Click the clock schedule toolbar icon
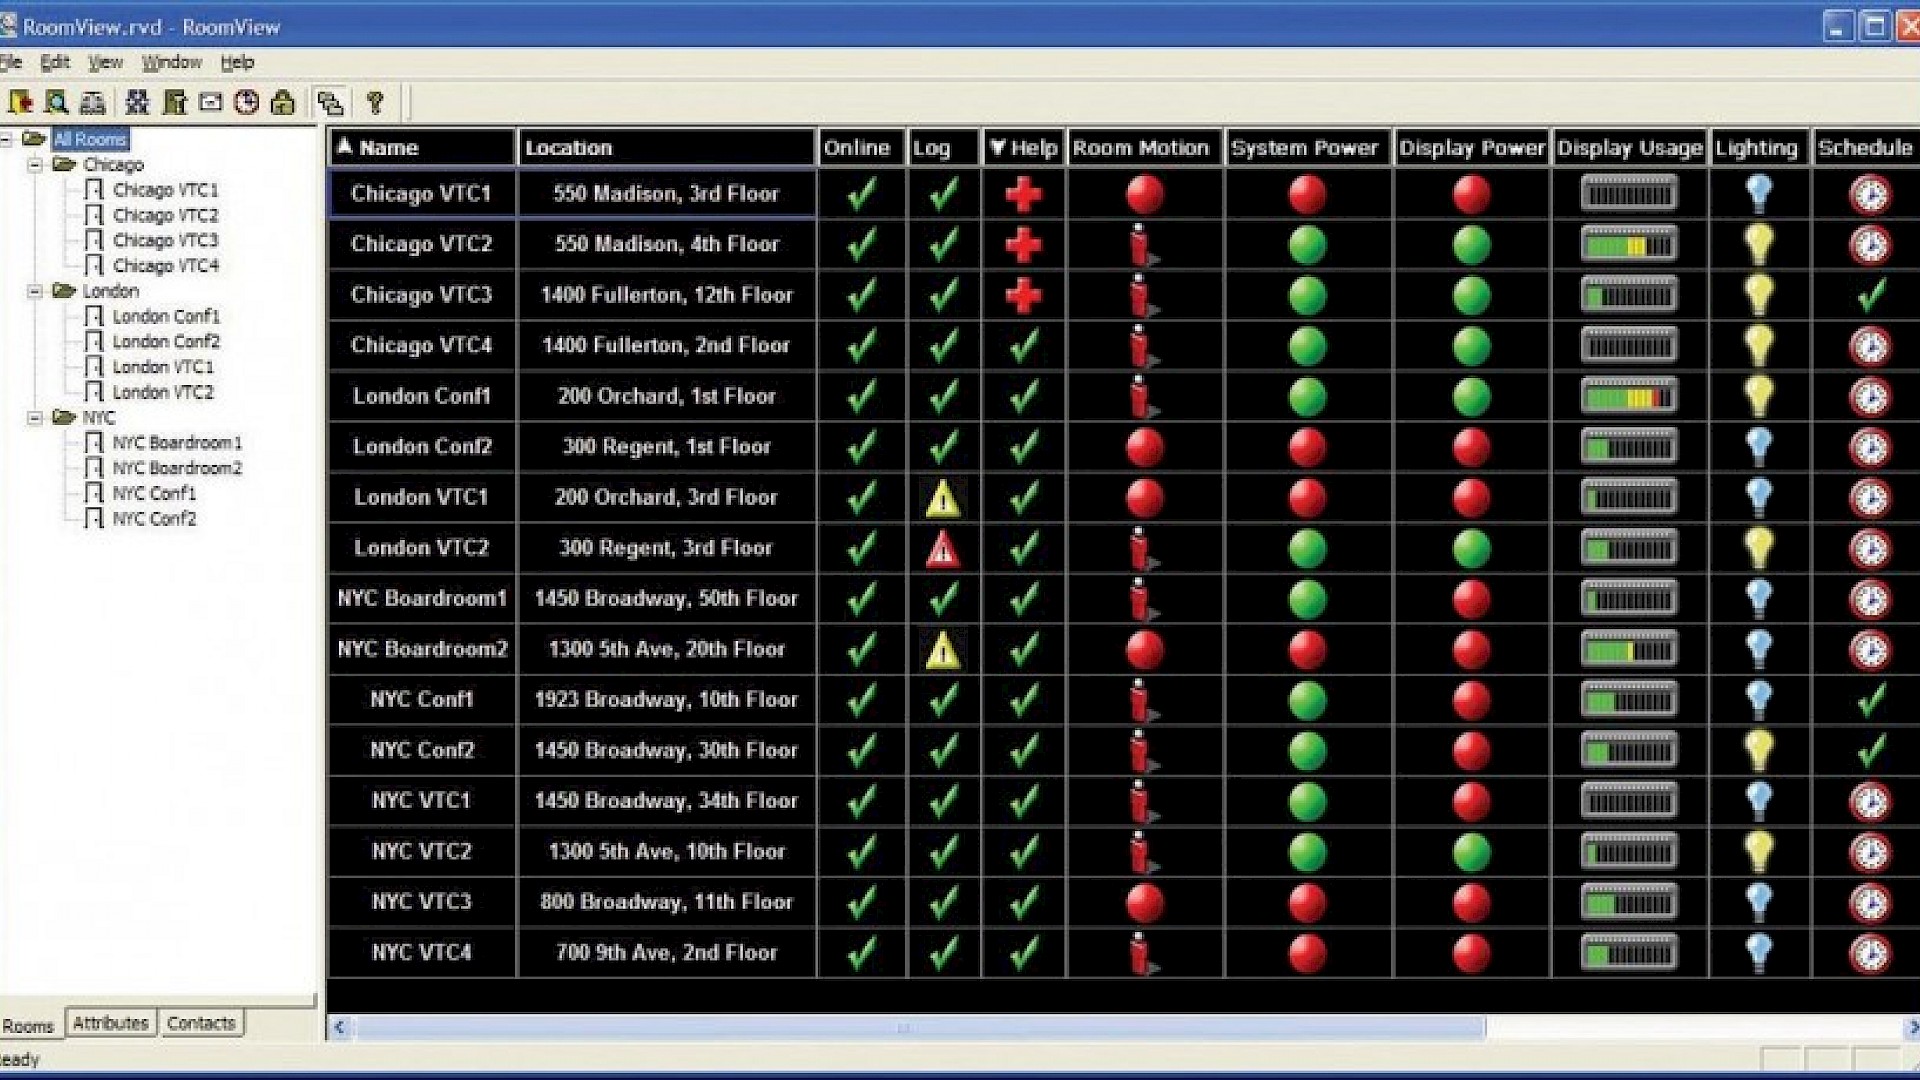The image size is (1920, 1080). (x=247, y=102)
